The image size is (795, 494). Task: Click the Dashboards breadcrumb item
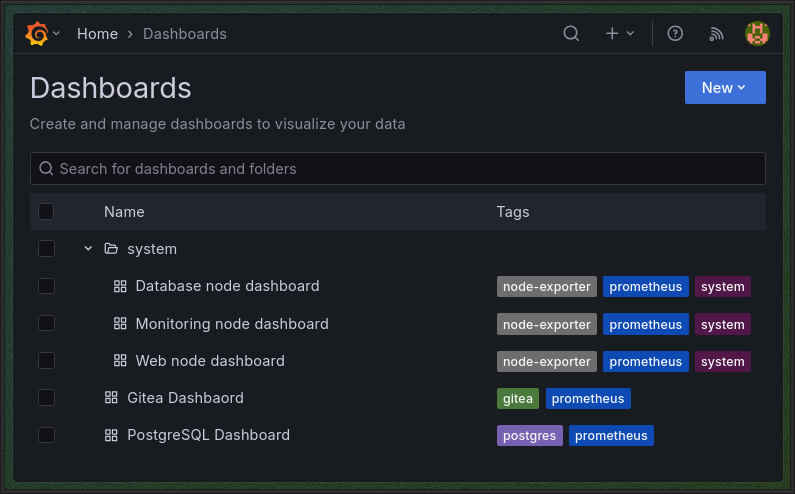[185, 34]
